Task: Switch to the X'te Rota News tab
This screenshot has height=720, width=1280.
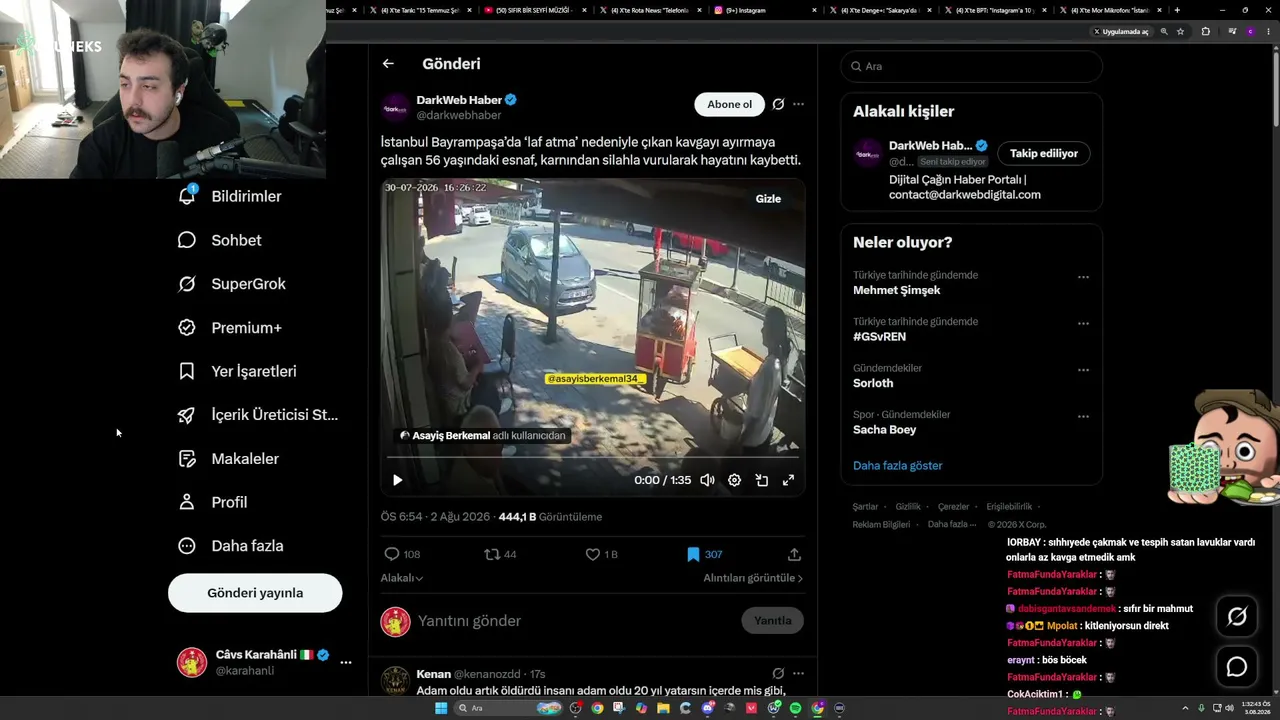Action: point(649,10)
